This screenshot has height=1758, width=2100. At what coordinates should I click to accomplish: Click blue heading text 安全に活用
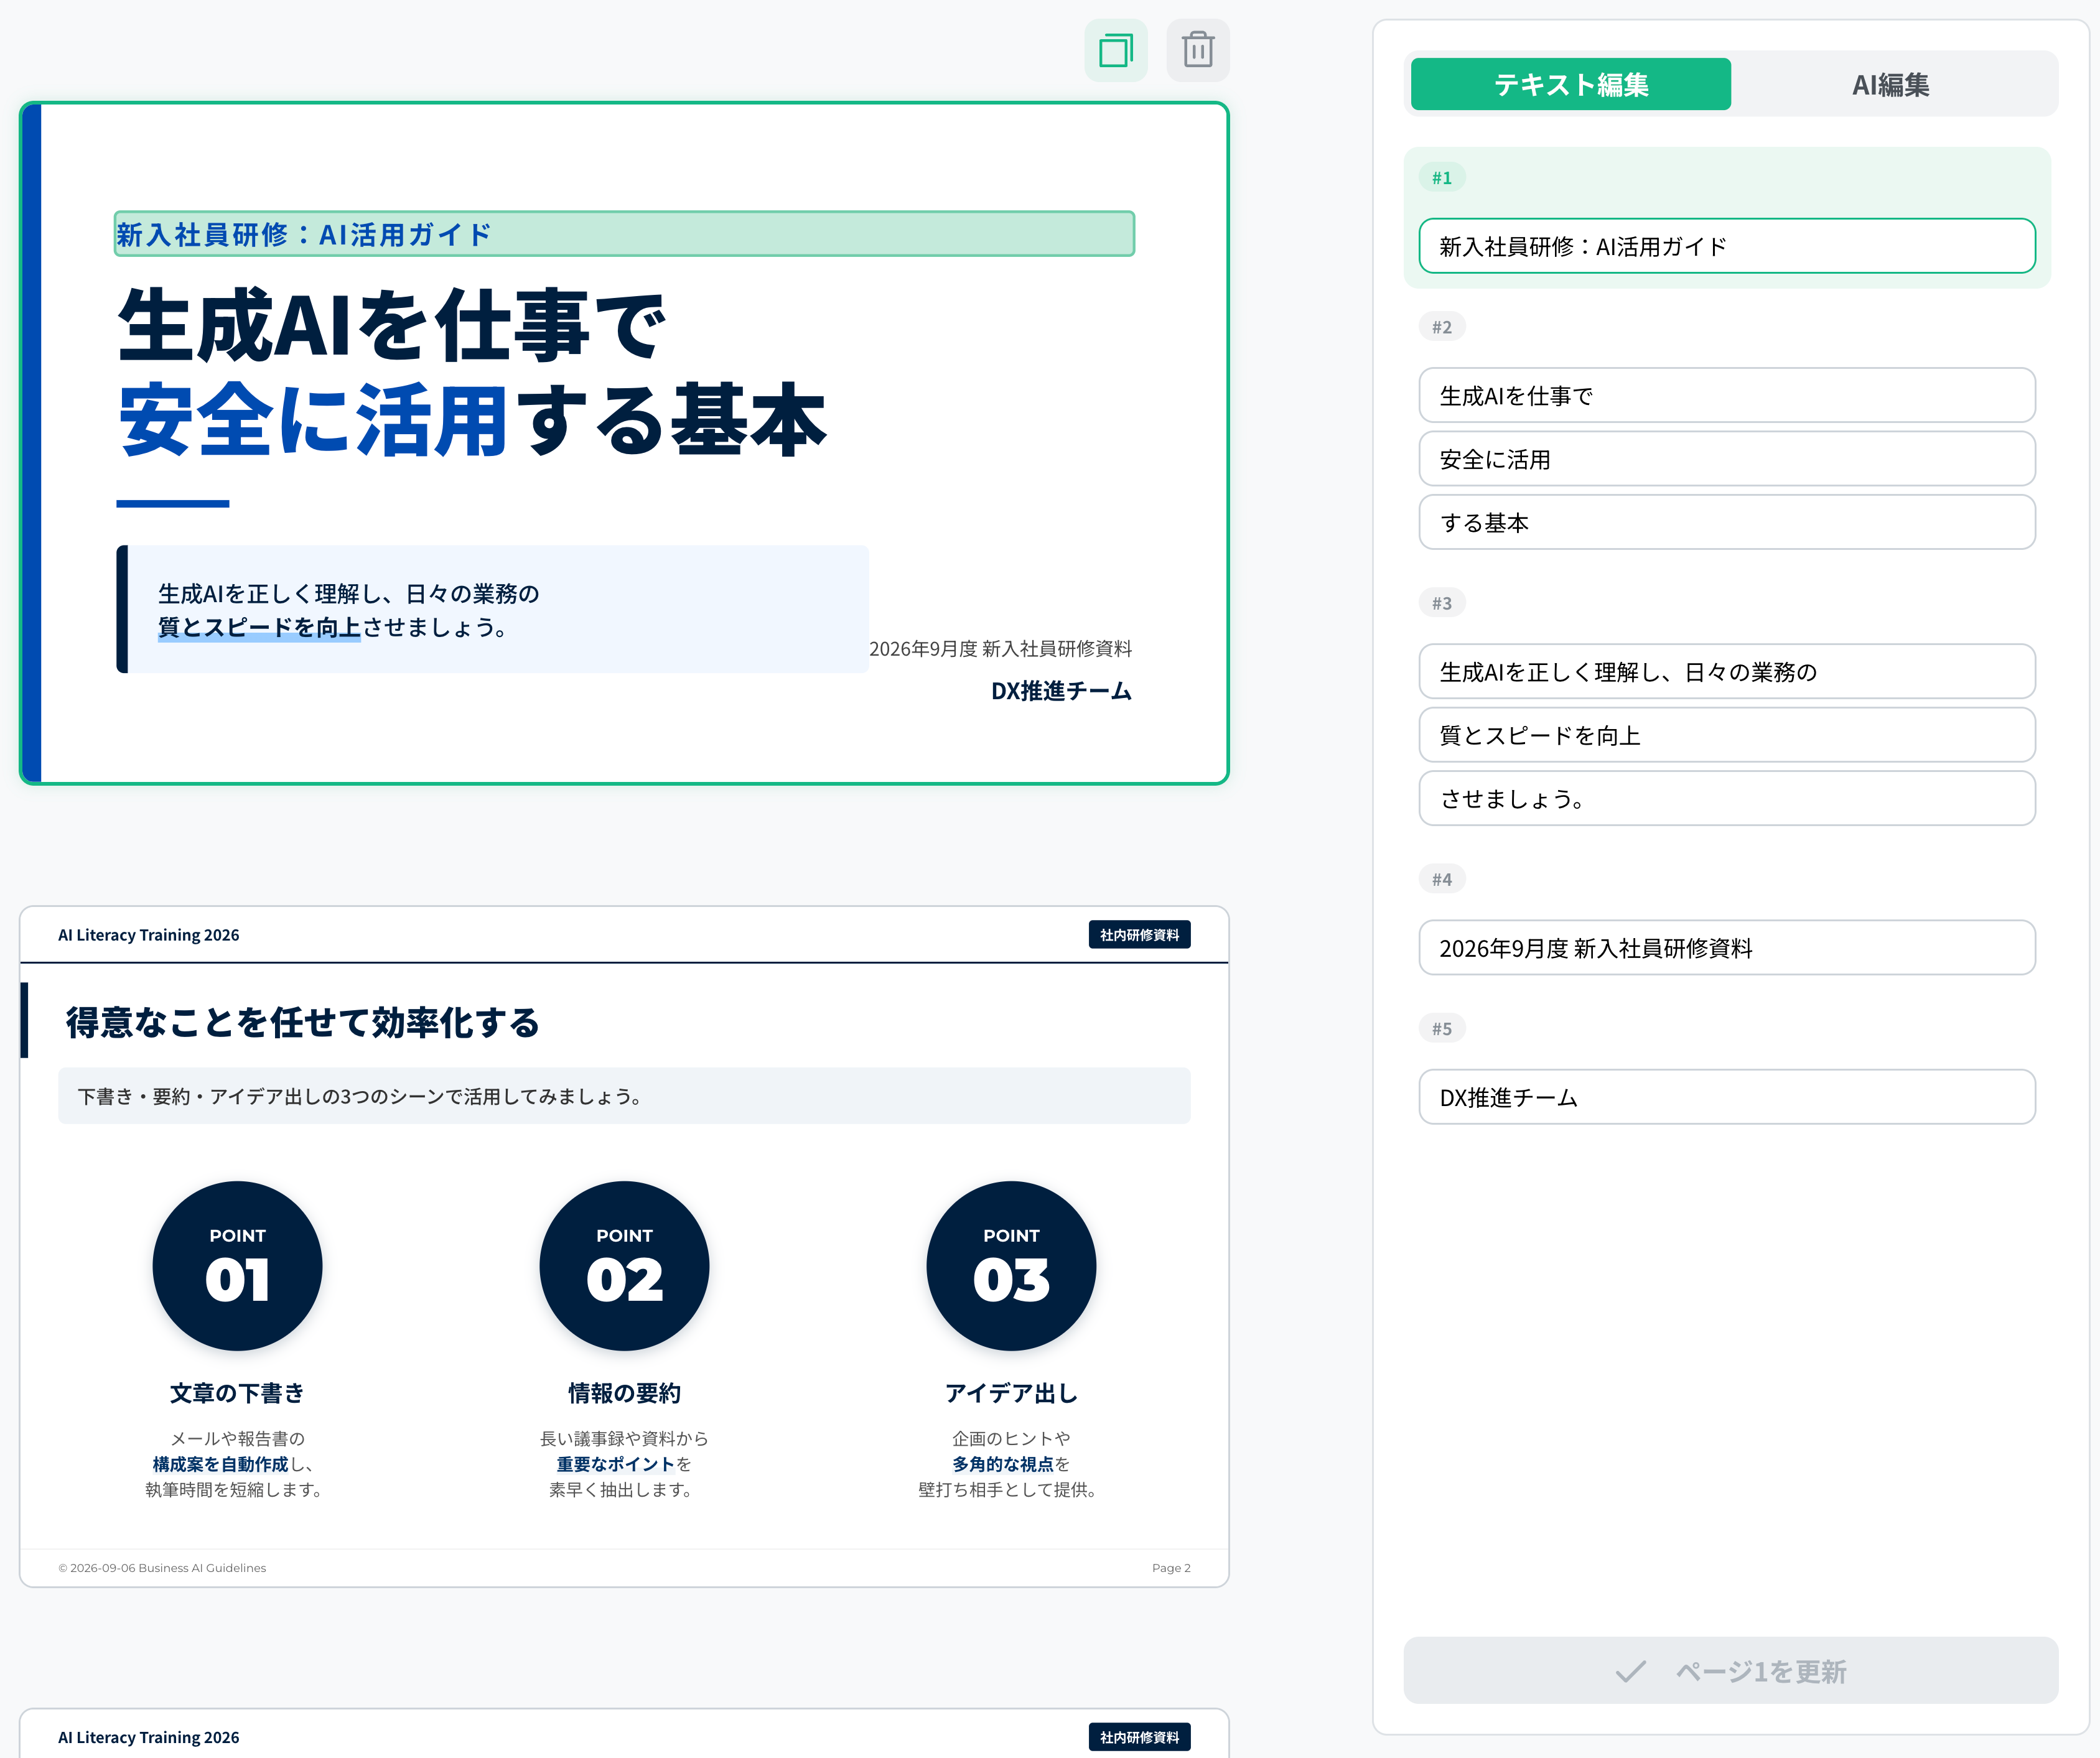[x=313, y=420]
